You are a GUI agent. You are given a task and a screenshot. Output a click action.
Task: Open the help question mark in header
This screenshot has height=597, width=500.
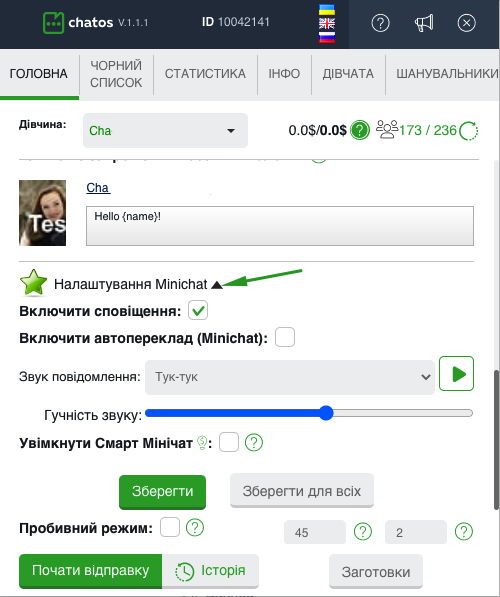(x=380, y=23)
